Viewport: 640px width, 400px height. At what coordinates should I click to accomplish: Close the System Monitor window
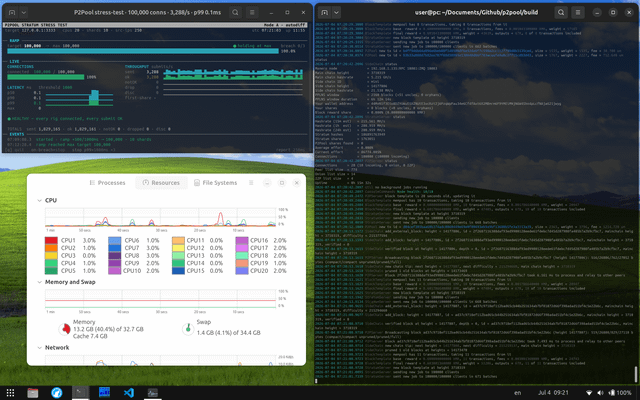tap(297, 183)
